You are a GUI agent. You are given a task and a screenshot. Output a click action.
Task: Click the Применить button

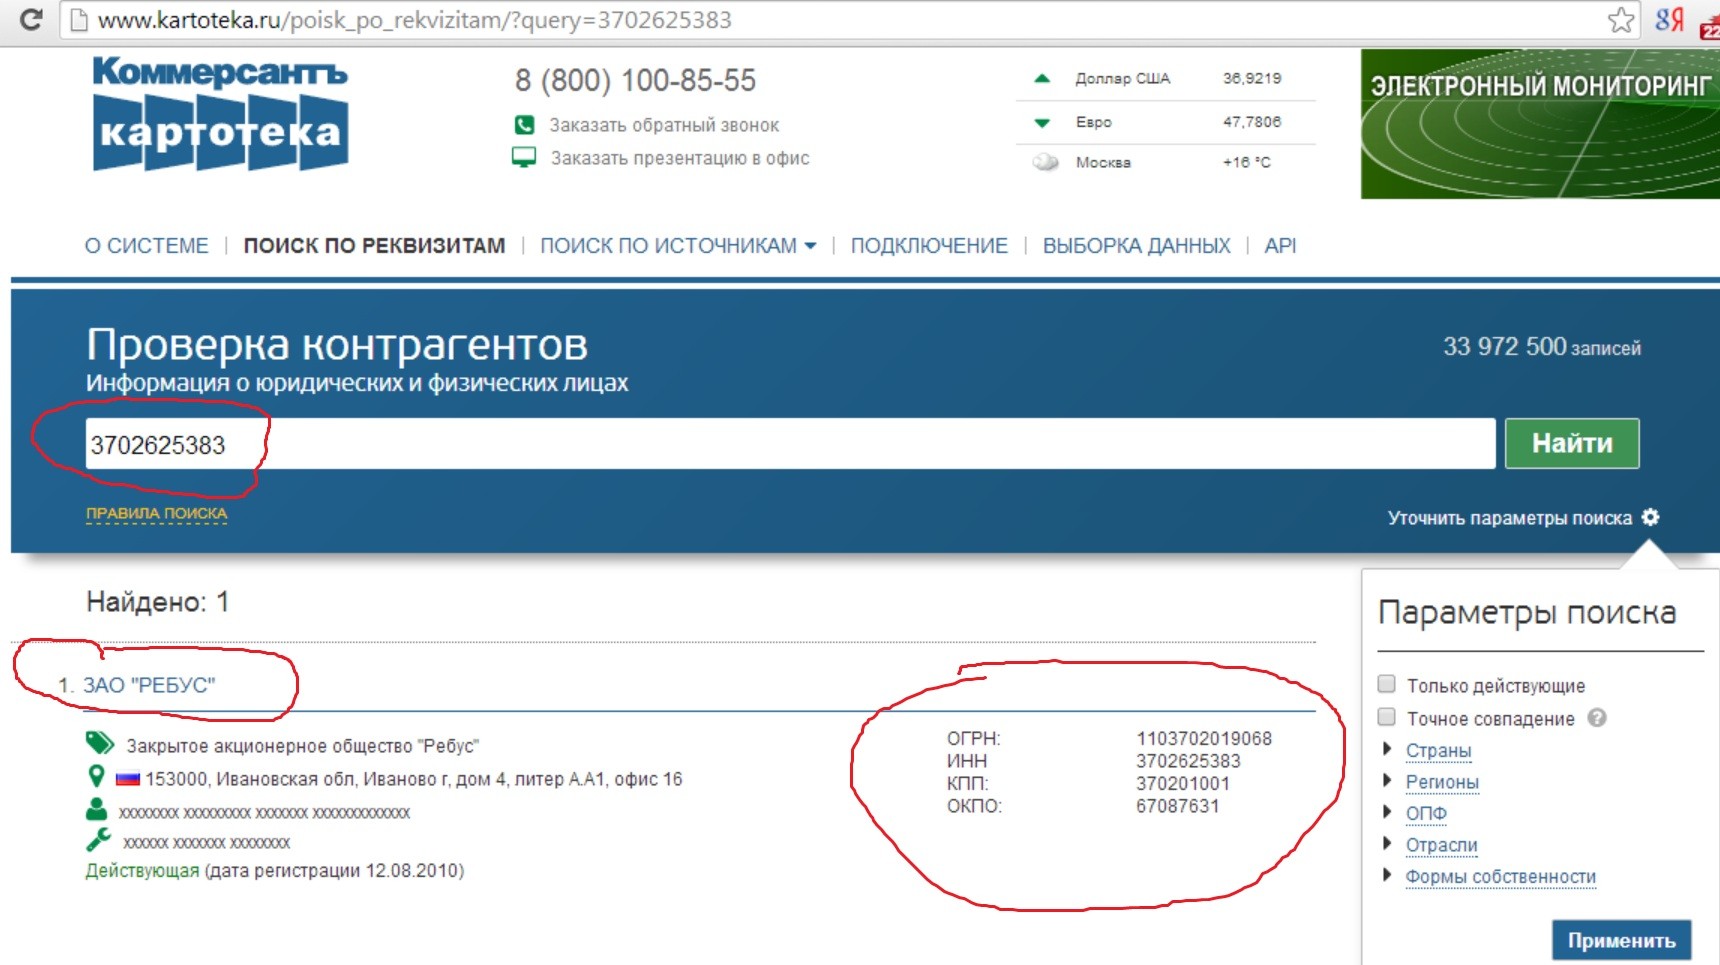[x=1621, y=940]
